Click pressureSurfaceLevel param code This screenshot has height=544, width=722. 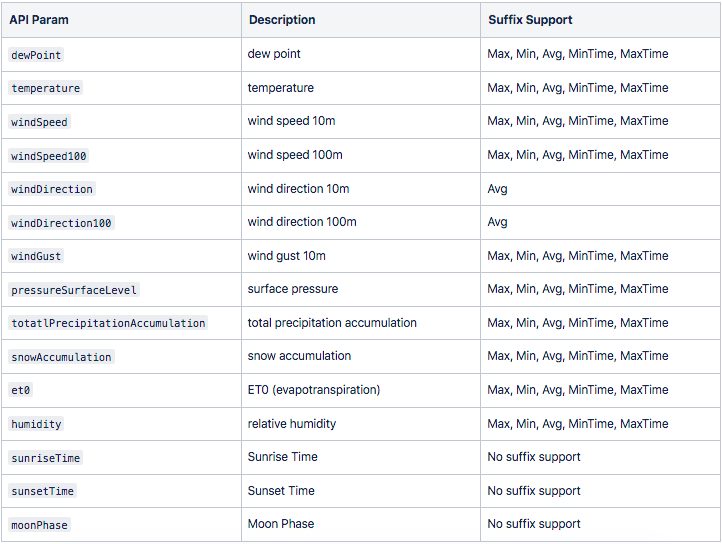(x=74, y=290)
